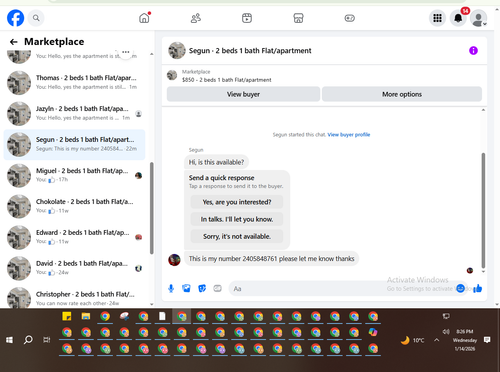Click the chat list vertical scrollbar
Screen dimensions: 500x372
(x=152, y=208)
